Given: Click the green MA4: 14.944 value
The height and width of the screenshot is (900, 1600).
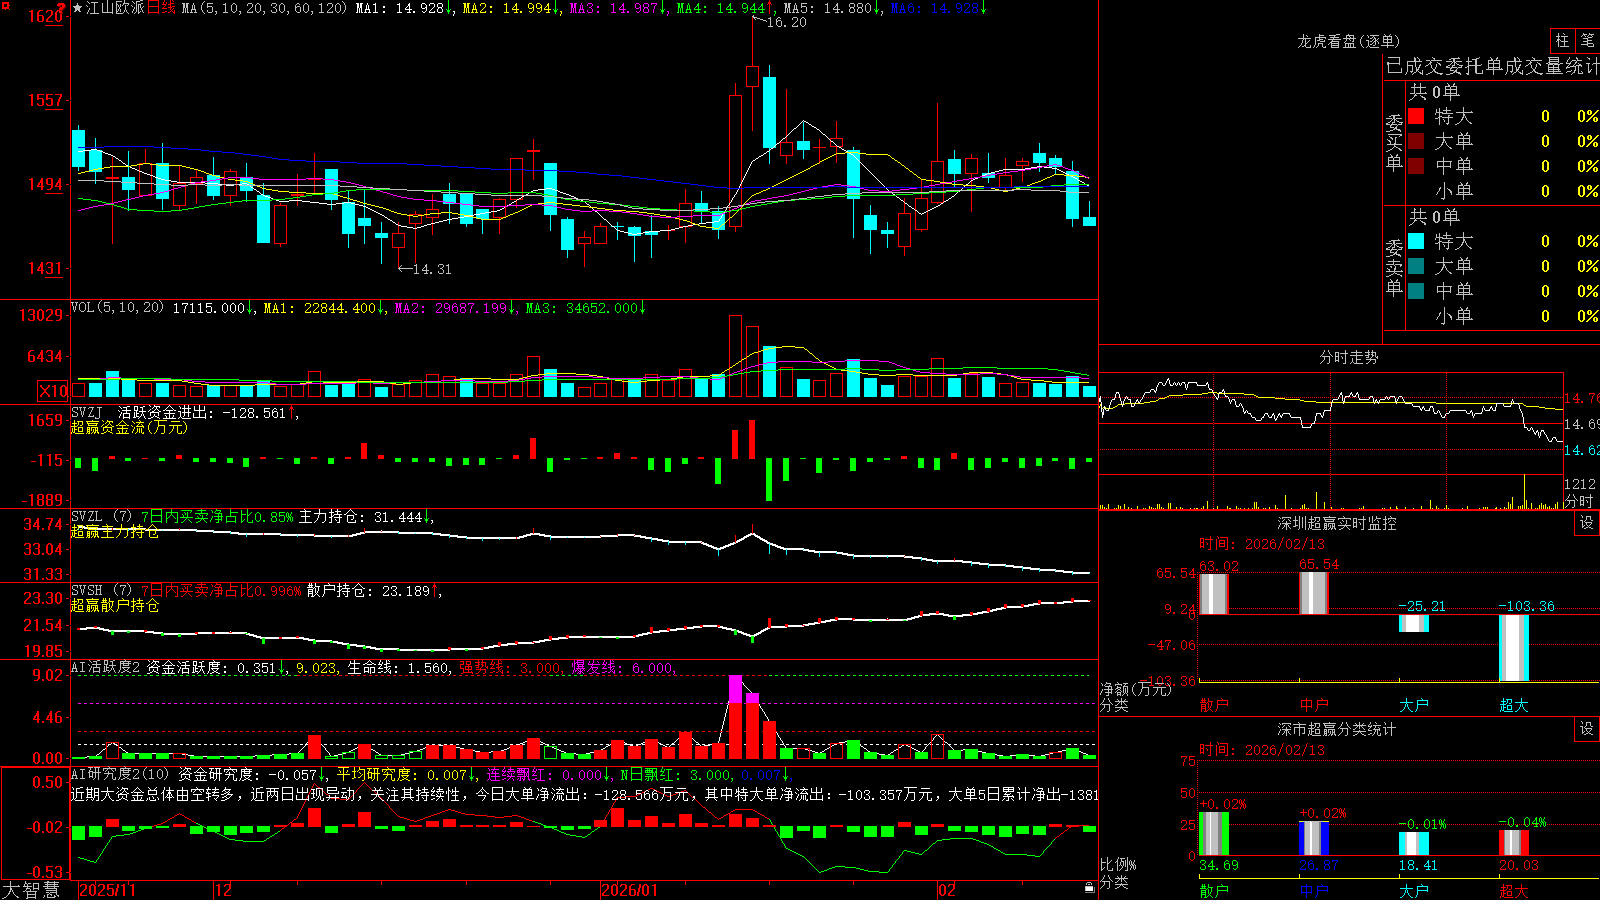Looking at the screenshot, I should point(725,8).
